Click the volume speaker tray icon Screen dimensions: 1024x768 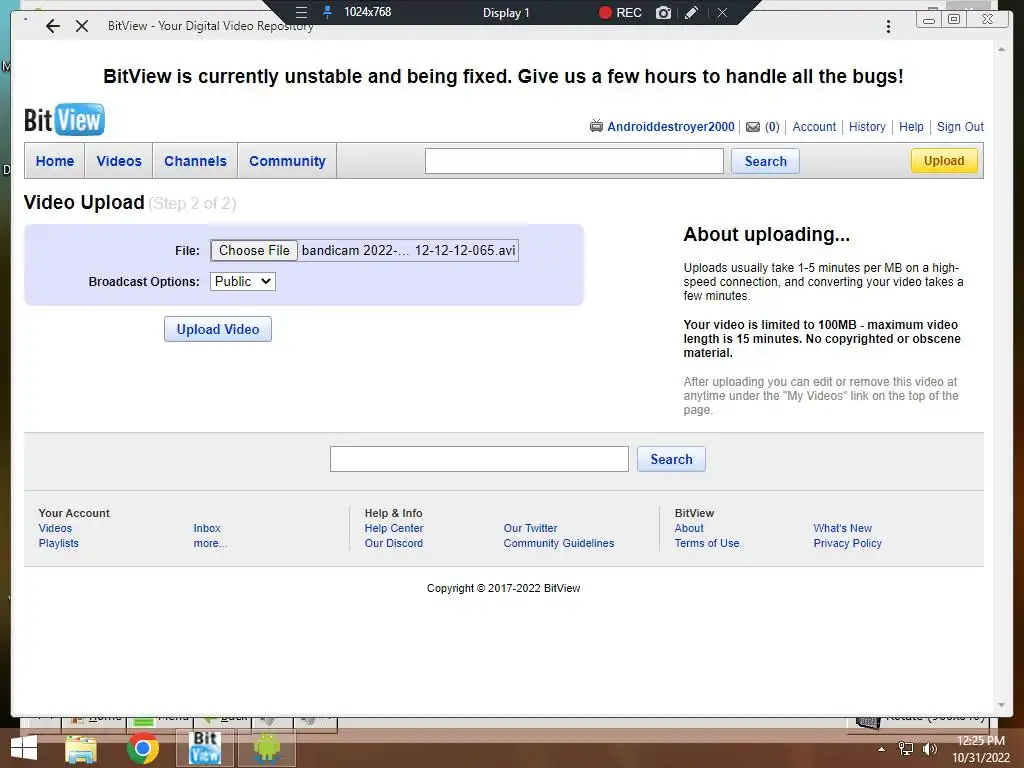click(x=930, y=749)
